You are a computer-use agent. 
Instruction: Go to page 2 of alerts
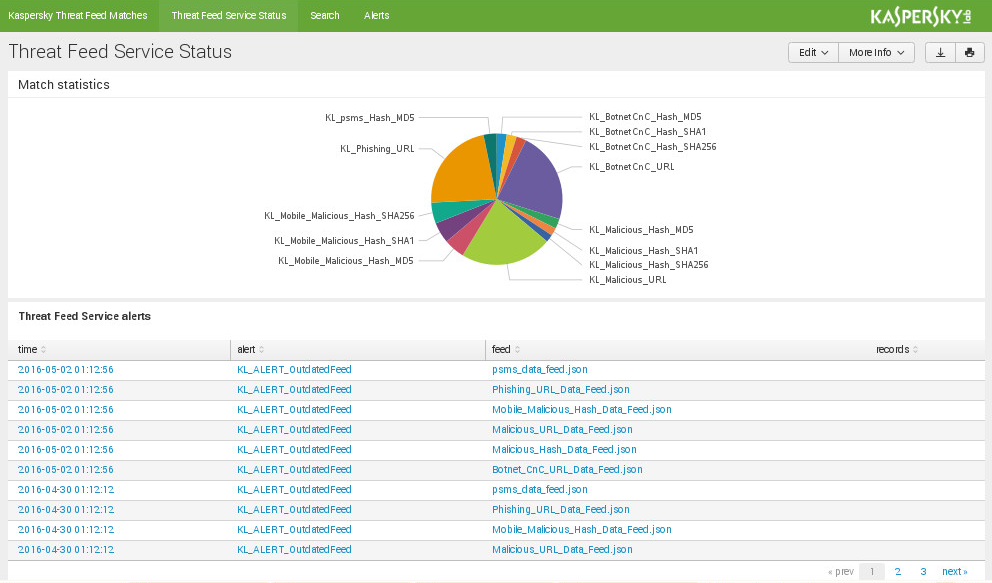[898, 572]
